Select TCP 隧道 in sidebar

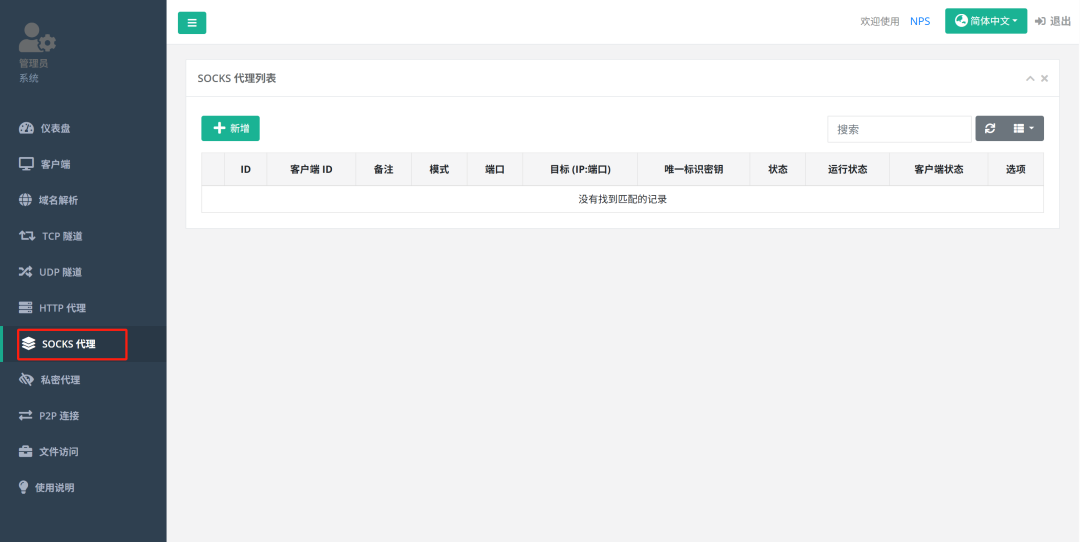83,236
